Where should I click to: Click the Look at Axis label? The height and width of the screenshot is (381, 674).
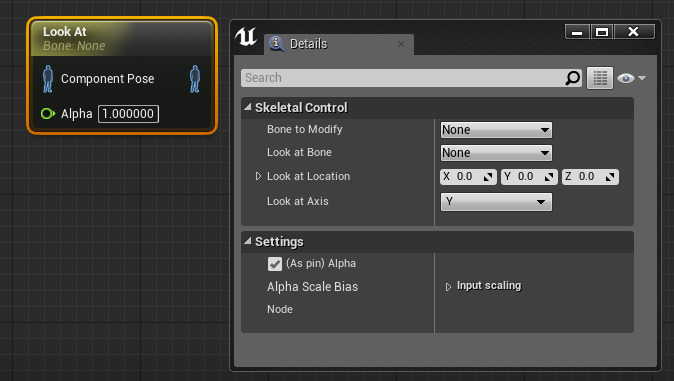coord(298,201)
